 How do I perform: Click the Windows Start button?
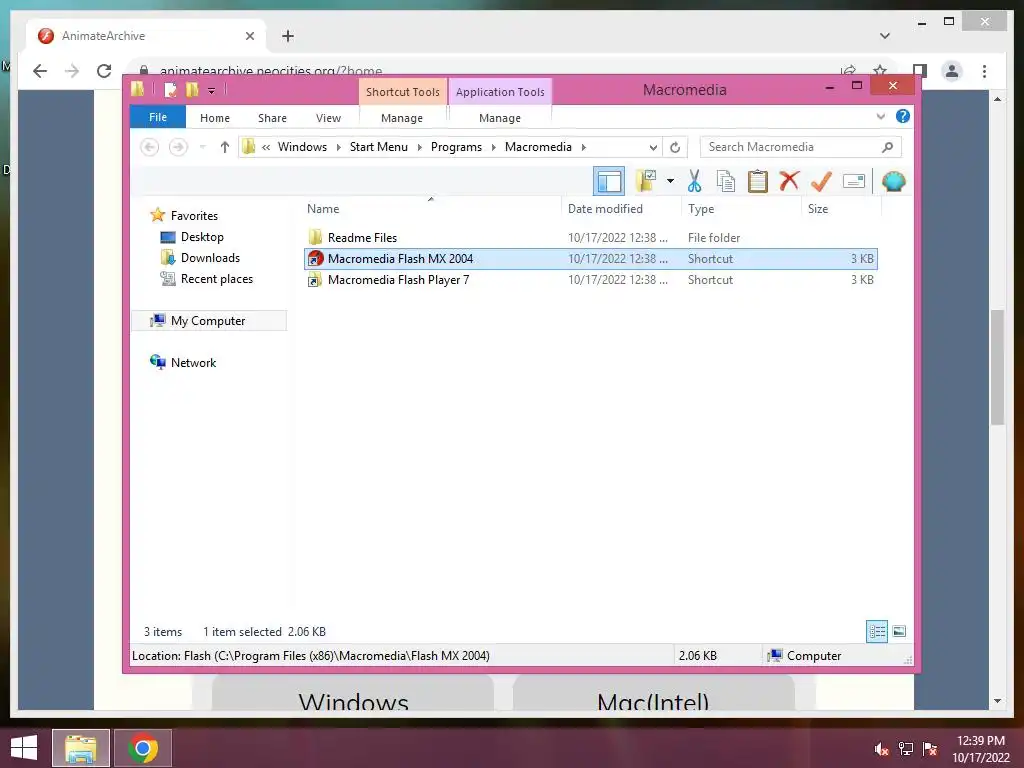(24, 748)
